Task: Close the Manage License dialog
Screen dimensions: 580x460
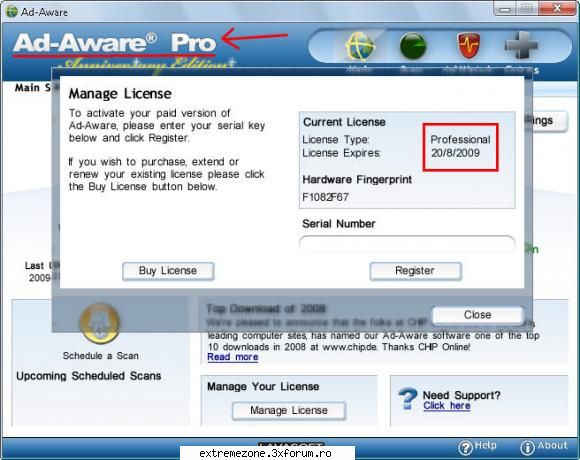Action: (478, 315)
